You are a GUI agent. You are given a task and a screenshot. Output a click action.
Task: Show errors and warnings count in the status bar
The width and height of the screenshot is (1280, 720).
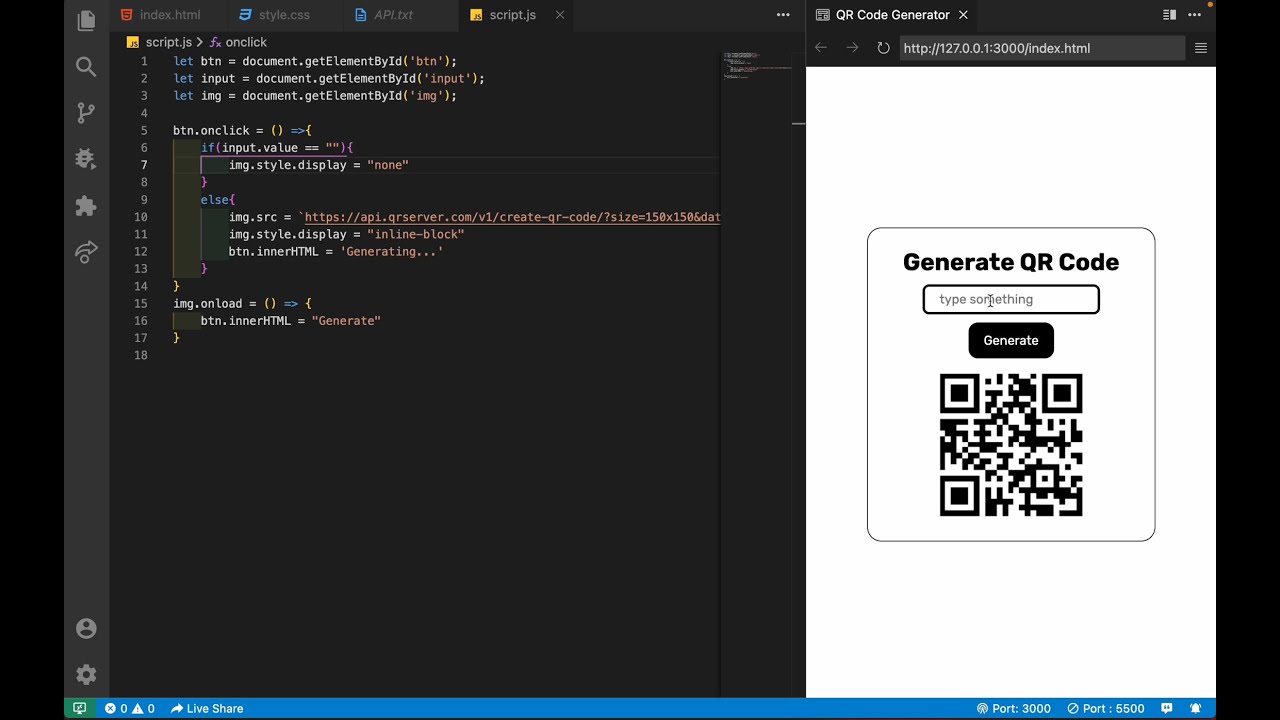click(130, 708)
